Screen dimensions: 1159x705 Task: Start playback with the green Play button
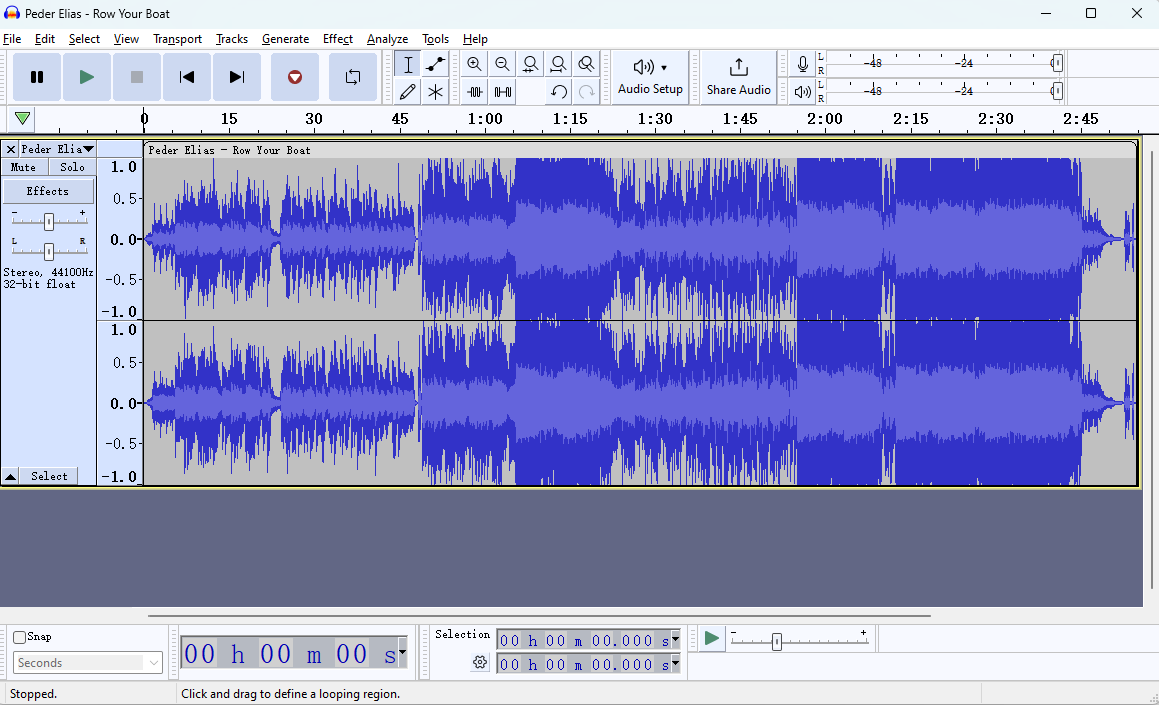click(86, 77)
